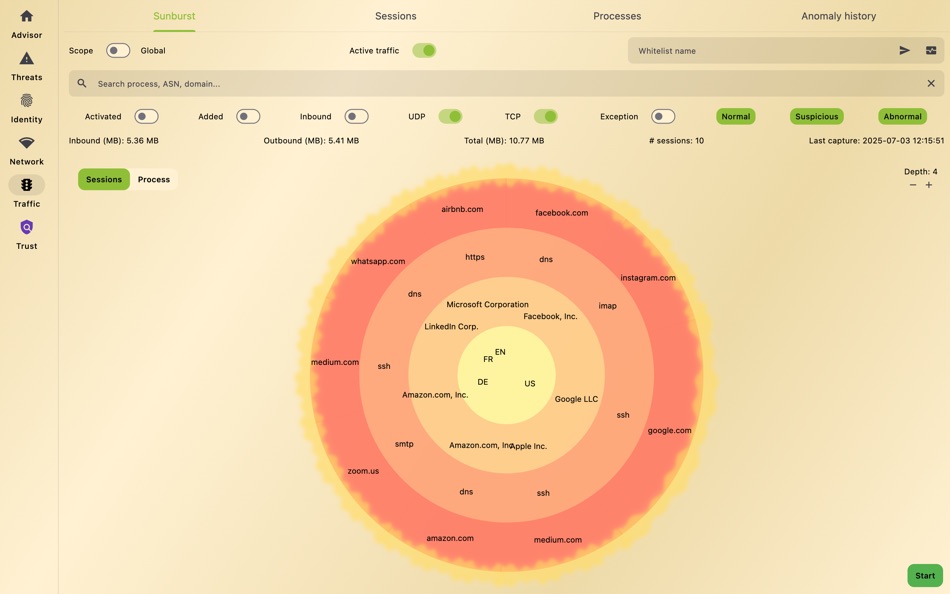Click the instagram.com segment
Viewport: 950px width, 594px height.
pos(648,278)
